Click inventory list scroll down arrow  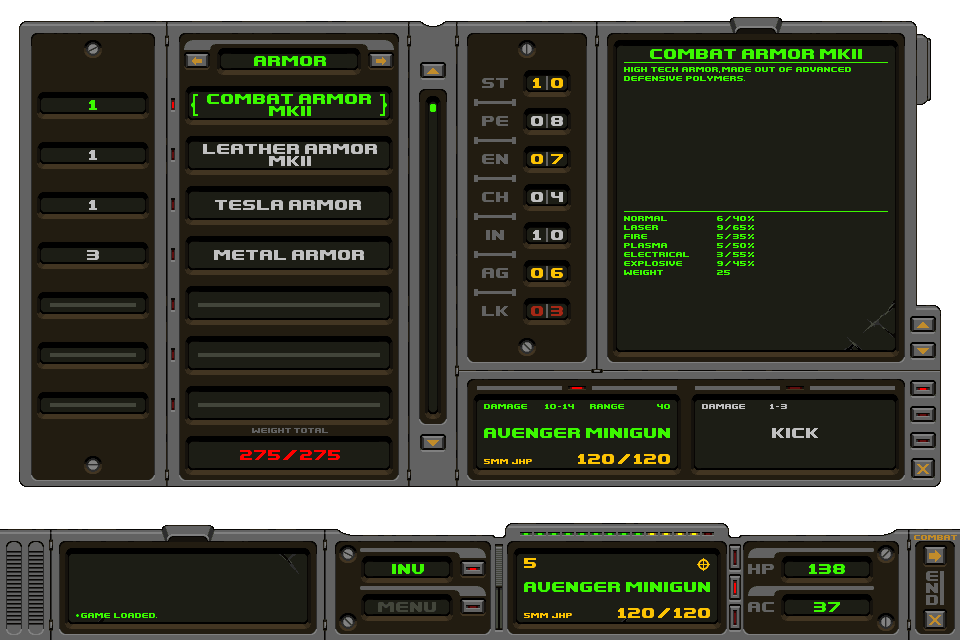433,442
